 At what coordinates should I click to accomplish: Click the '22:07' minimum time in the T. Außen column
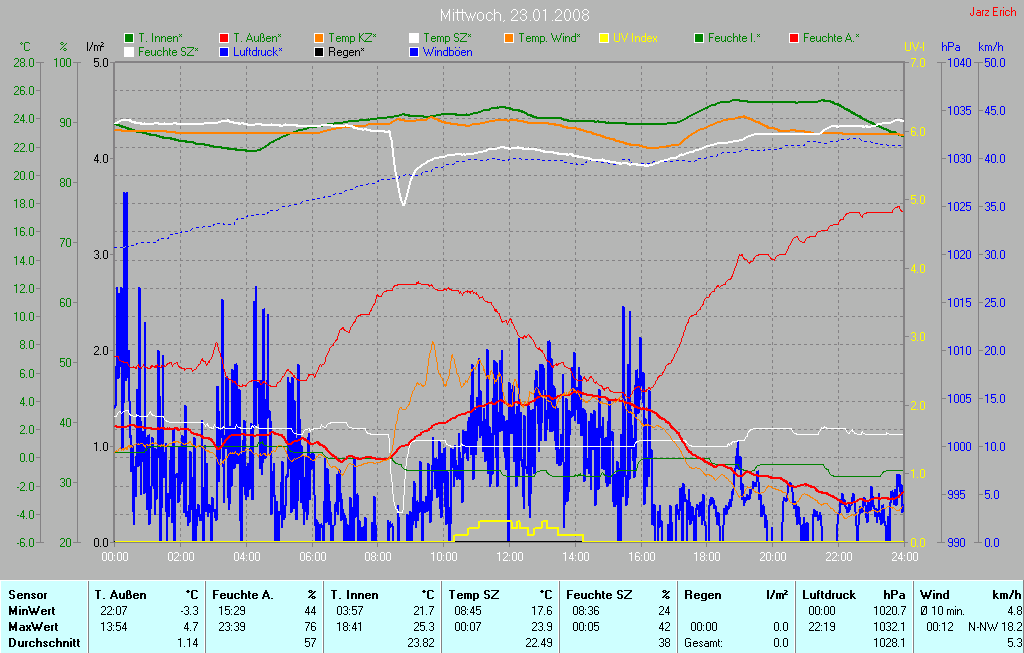tap(114, 611)
